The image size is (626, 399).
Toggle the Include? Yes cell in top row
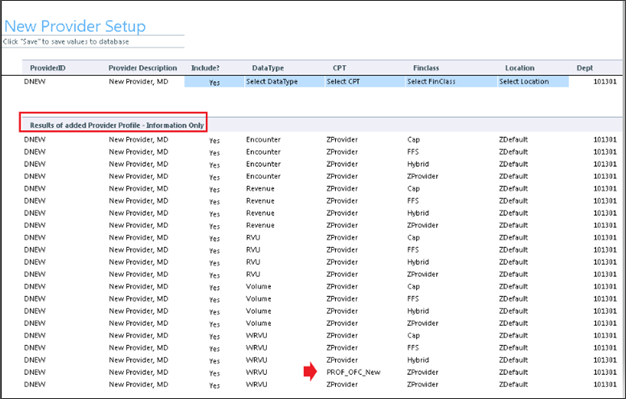[214, 82]
